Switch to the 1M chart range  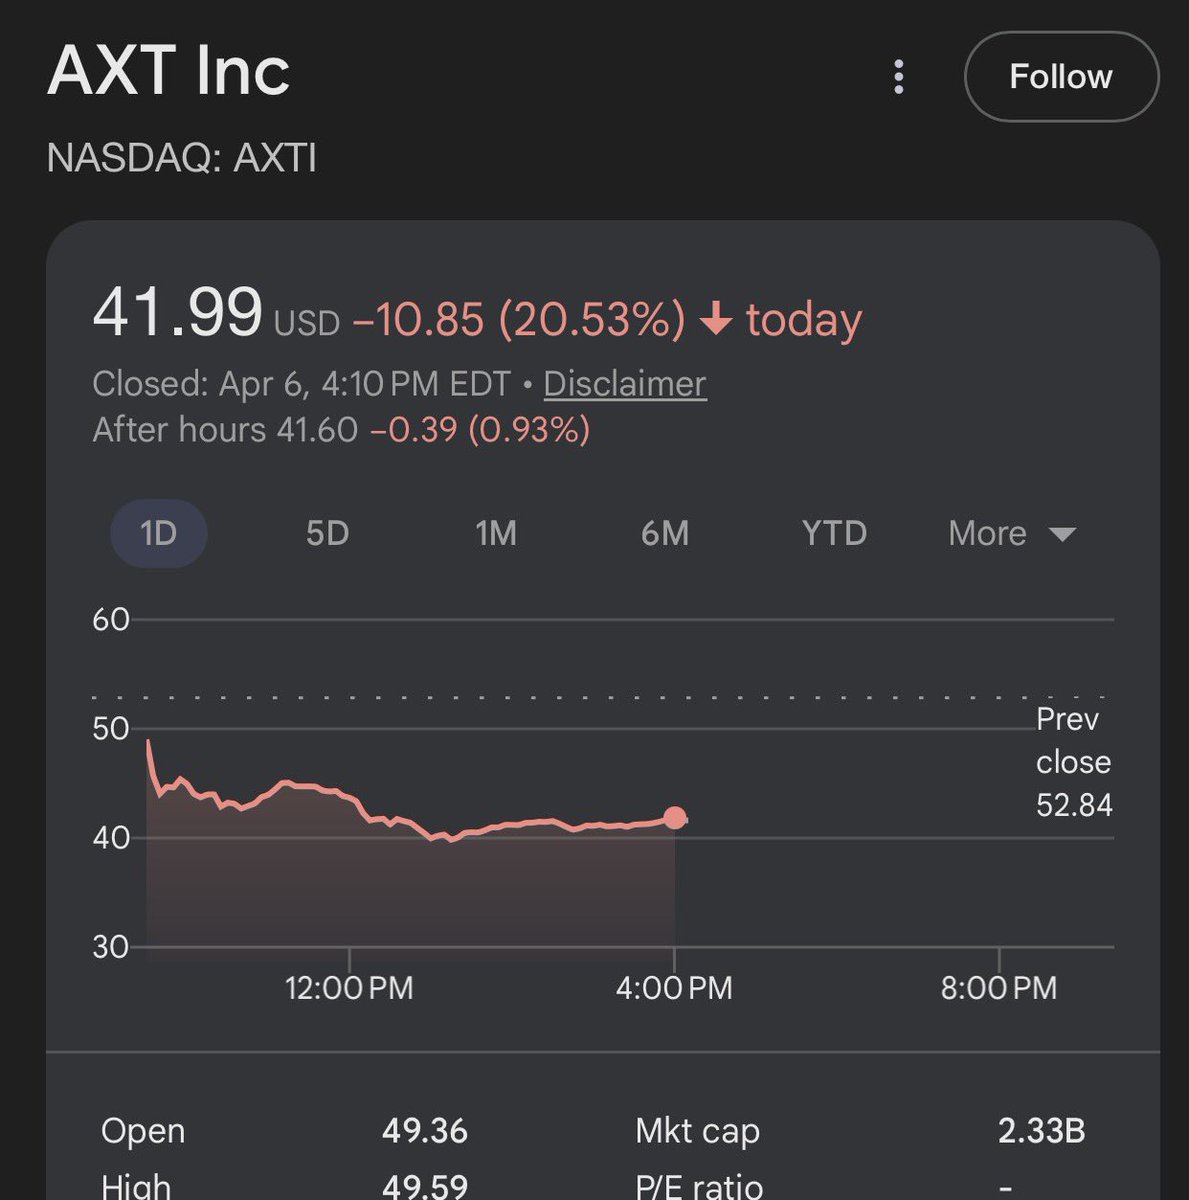(x=496, y=533)
